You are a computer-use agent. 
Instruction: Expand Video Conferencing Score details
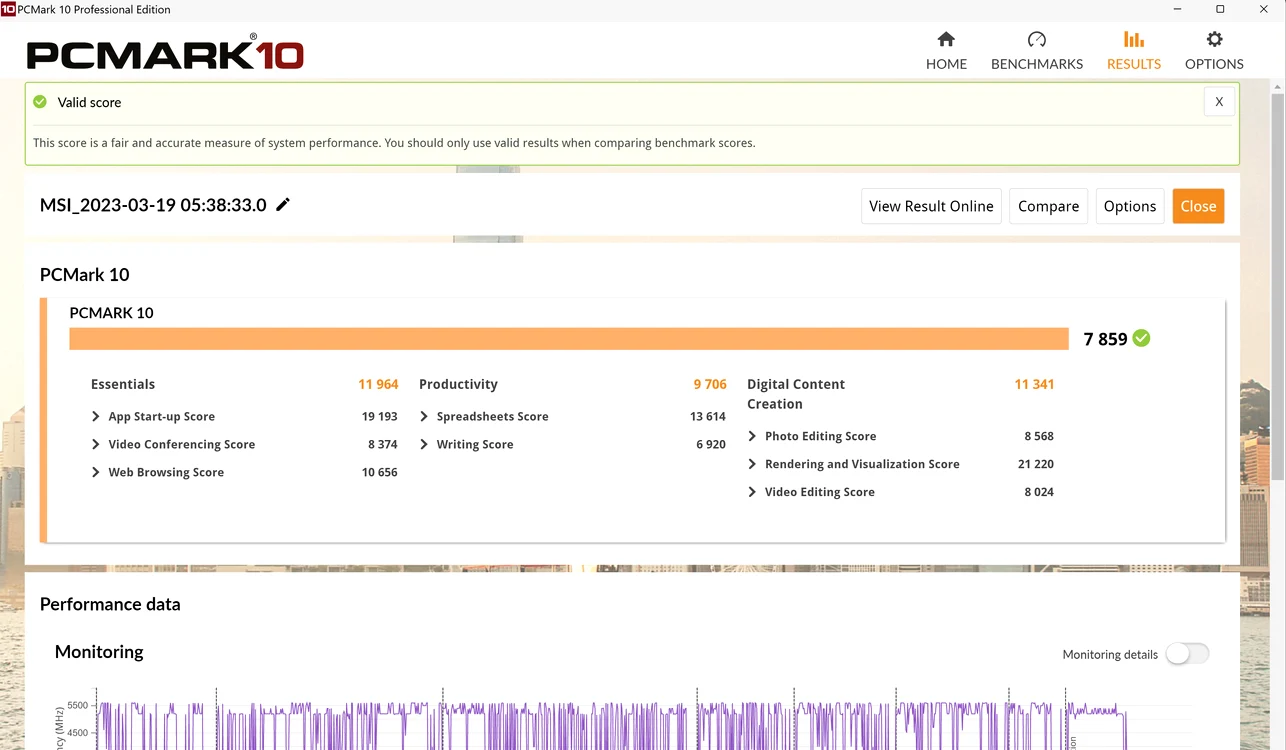point(96,444)
